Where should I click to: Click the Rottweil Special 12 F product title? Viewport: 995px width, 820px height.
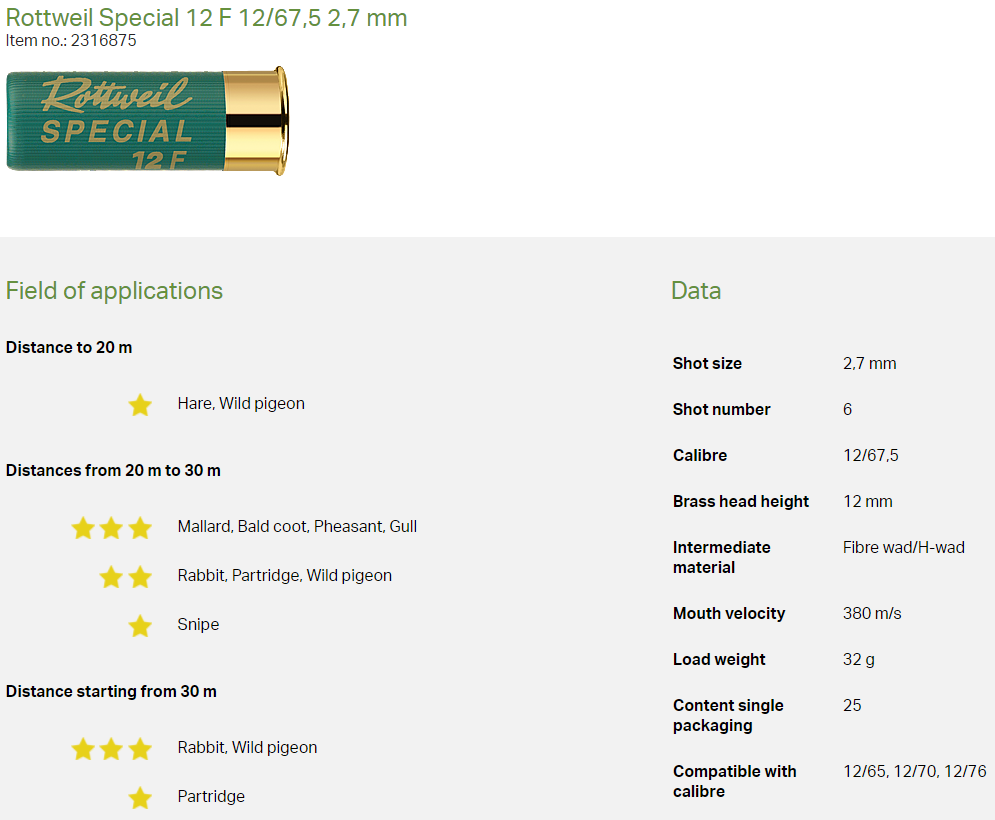206,18
